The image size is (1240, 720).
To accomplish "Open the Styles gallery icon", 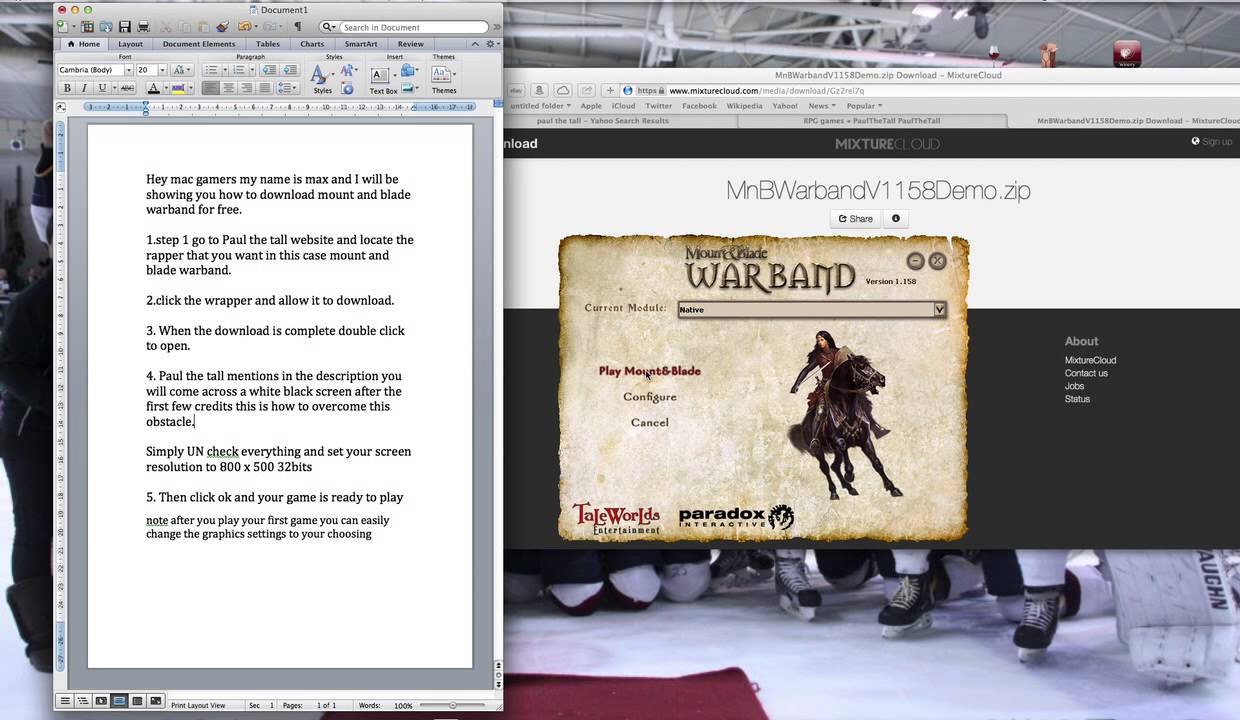I will point(322,78).
